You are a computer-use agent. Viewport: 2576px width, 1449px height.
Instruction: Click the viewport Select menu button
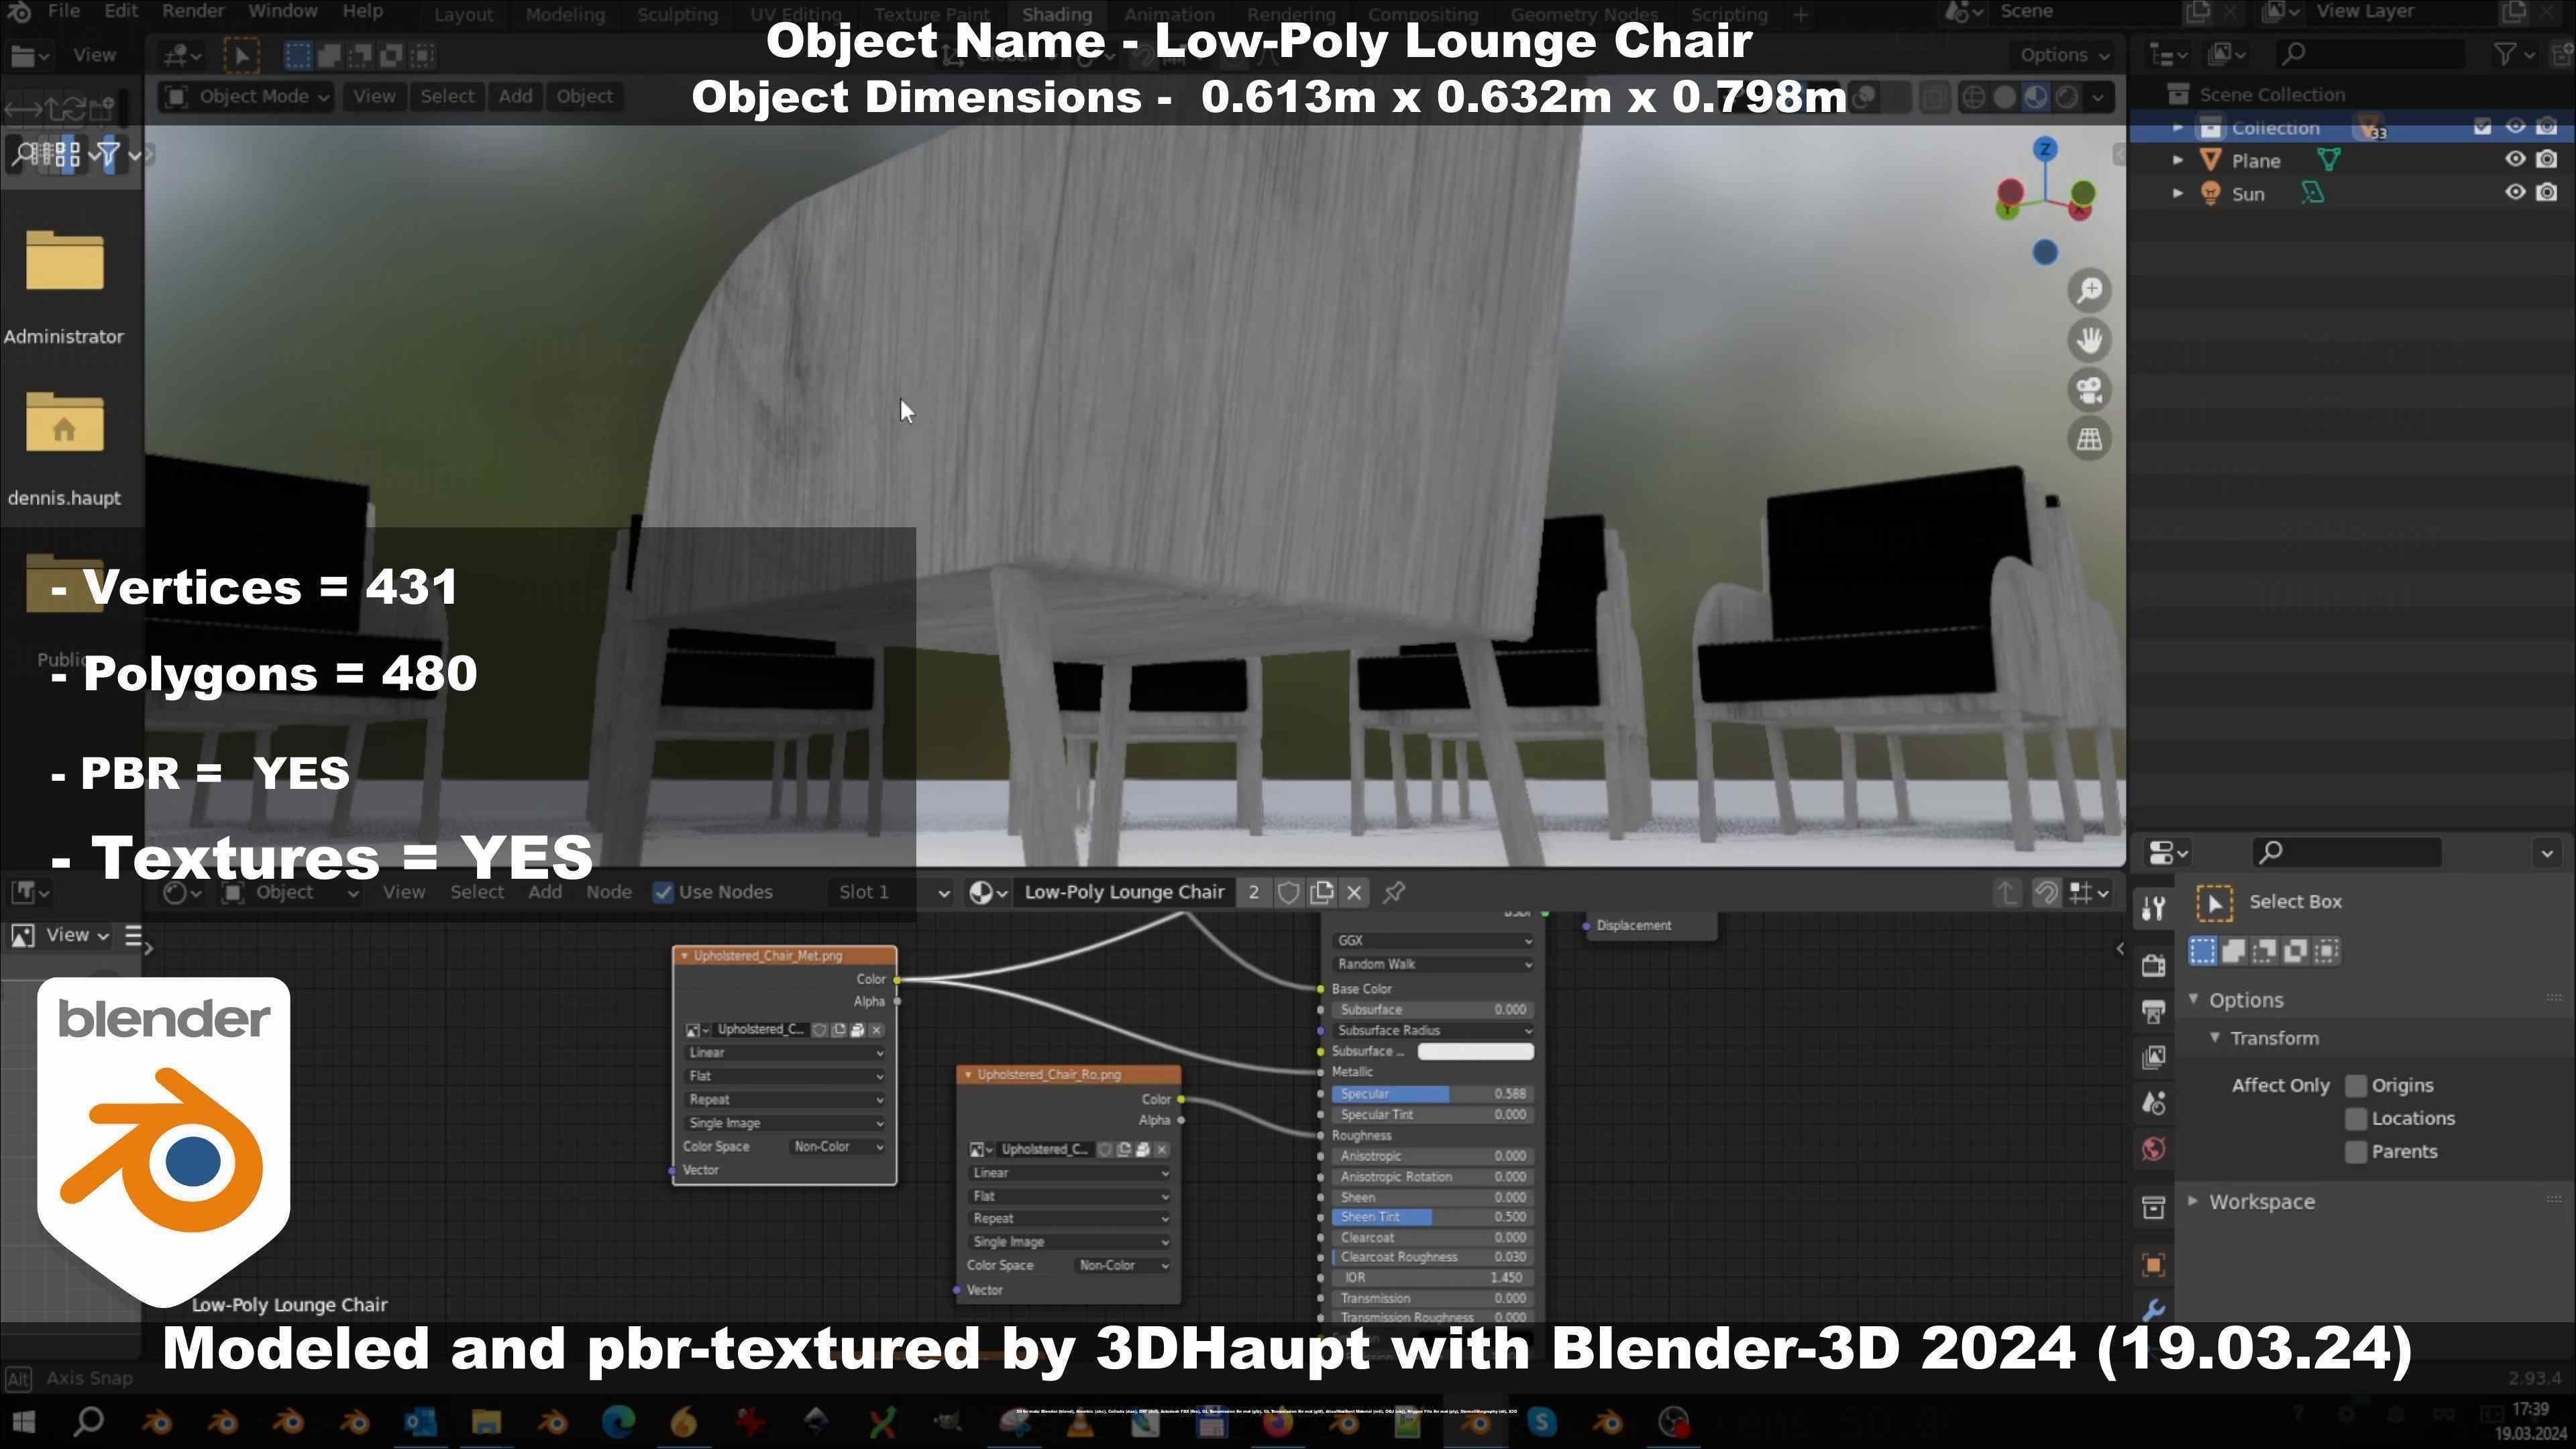click(447, 97)
